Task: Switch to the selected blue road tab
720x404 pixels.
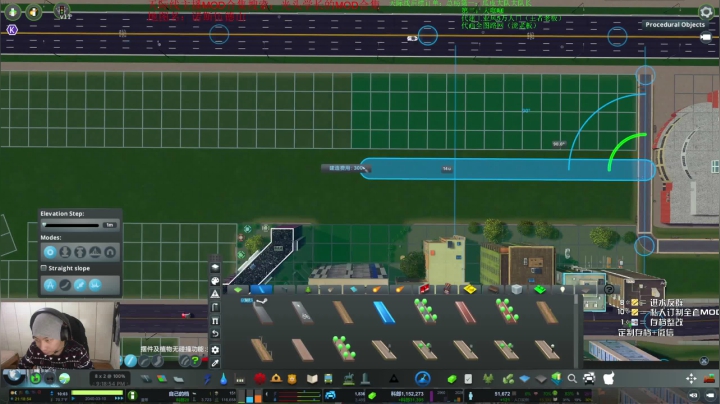Action: pos(261,290)
